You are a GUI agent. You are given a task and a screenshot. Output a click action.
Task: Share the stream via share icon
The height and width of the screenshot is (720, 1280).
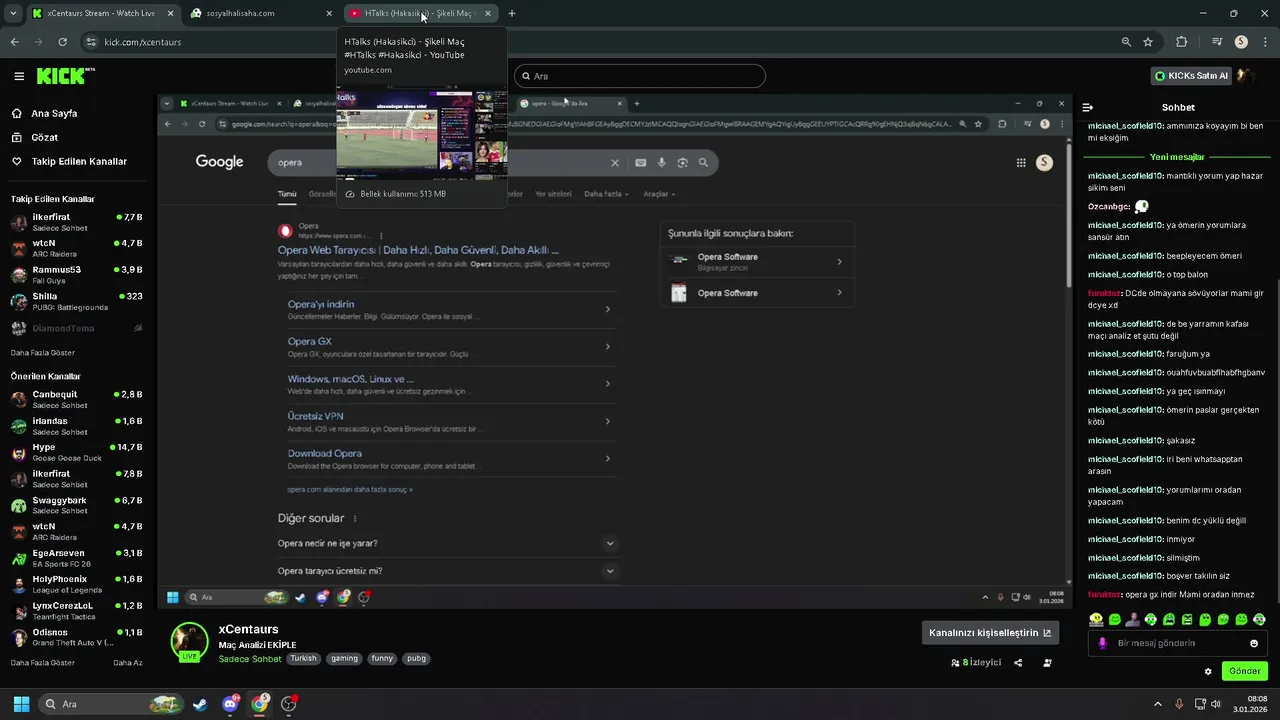pyautogui.click(x=1018, y=662)
